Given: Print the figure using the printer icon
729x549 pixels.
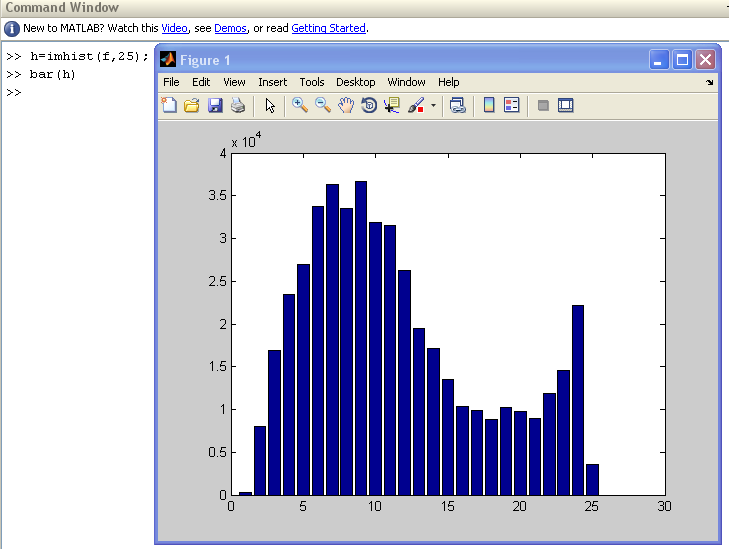Looking at the screenshot, I should click(238, 106).
